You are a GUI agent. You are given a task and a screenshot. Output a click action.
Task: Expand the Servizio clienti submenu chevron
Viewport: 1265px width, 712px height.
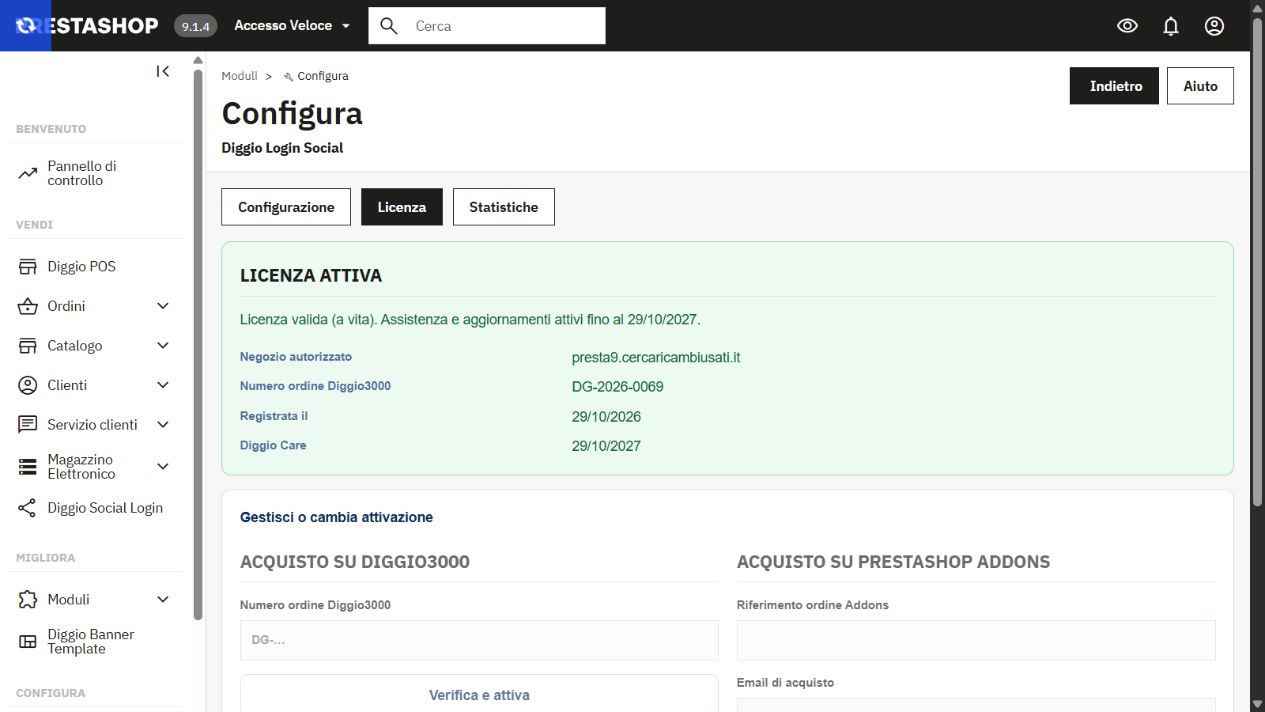164,425
